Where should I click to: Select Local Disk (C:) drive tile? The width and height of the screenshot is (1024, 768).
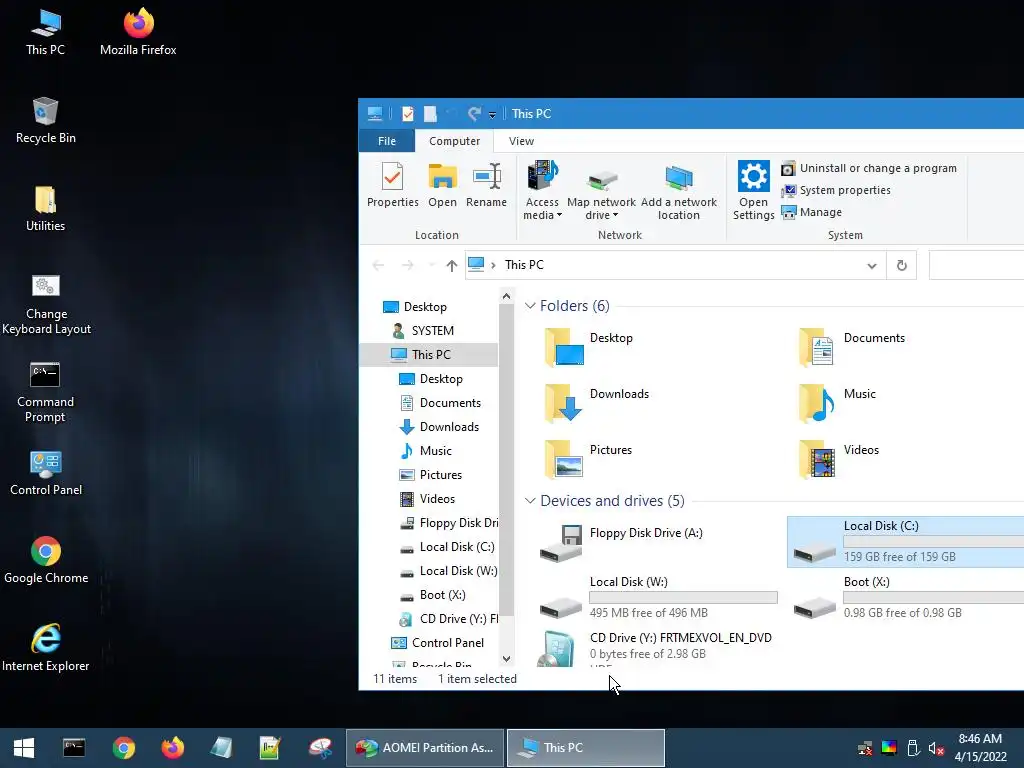point(906,541)
